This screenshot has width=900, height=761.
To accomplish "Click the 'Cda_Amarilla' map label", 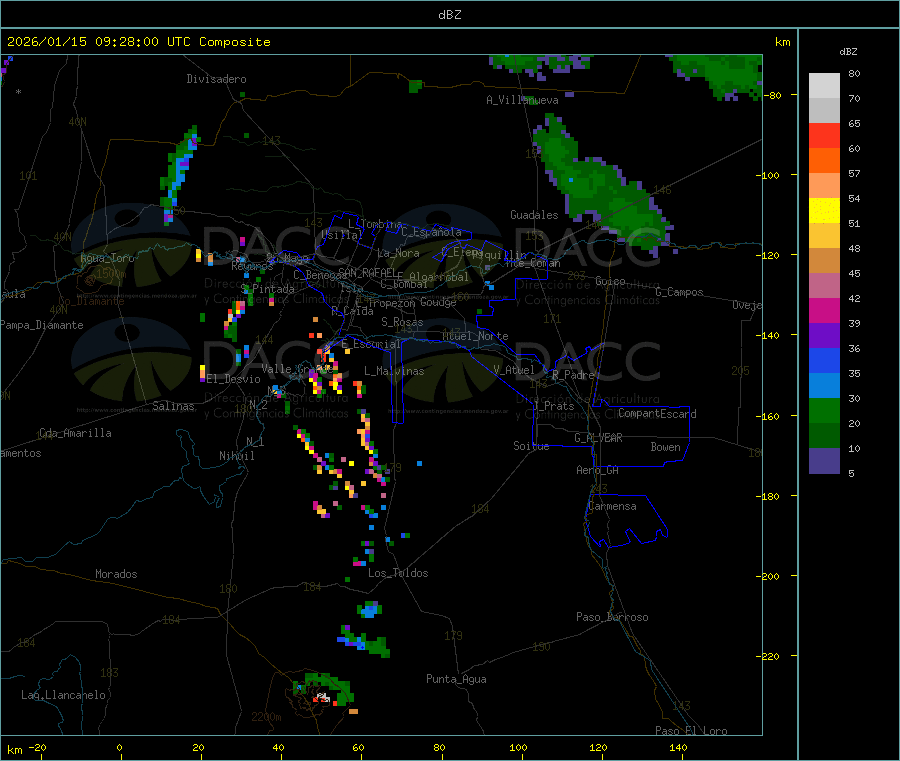I will (75, 433).
